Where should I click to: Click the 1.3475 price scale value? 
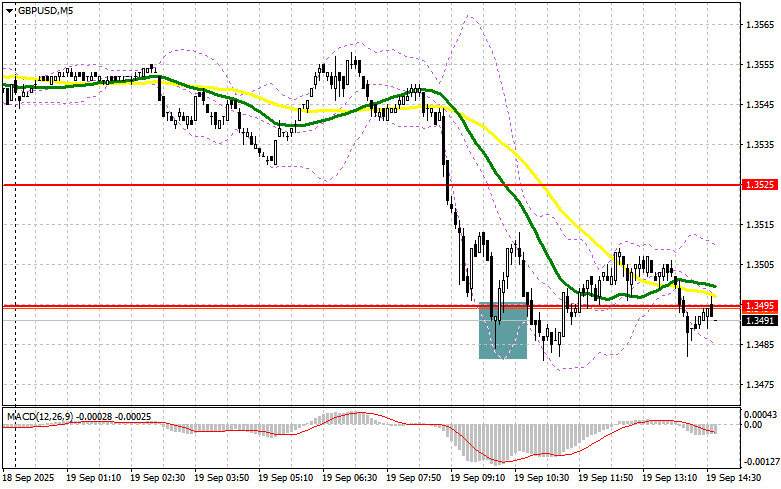click(760, 384)
